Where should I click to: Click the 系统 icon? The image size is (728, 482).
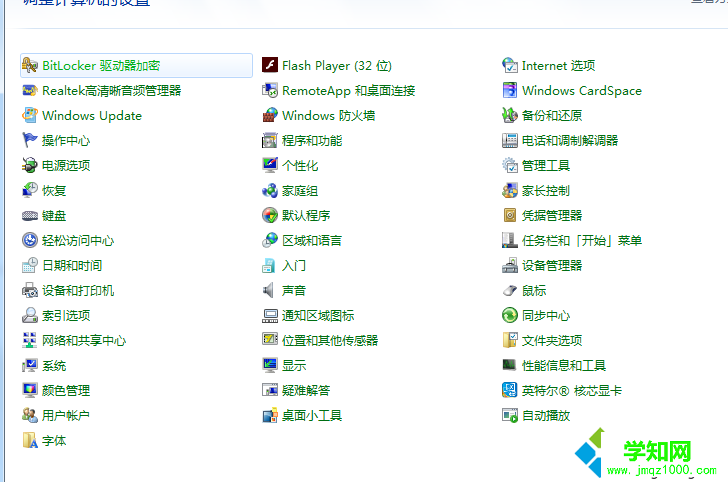pyautogui.click(x=30, y=365)
